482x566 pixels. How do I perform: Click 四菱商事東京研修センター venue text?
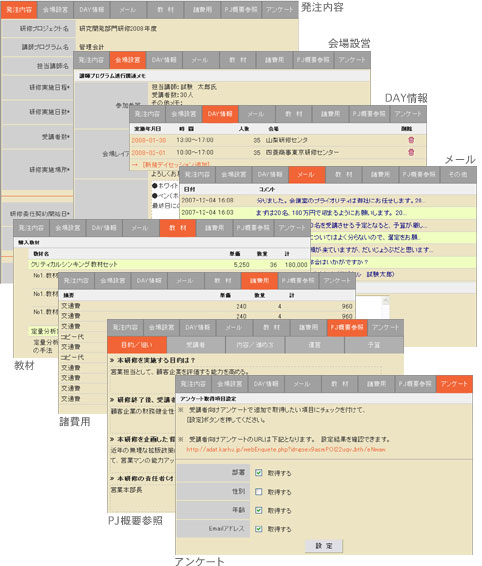303,152
